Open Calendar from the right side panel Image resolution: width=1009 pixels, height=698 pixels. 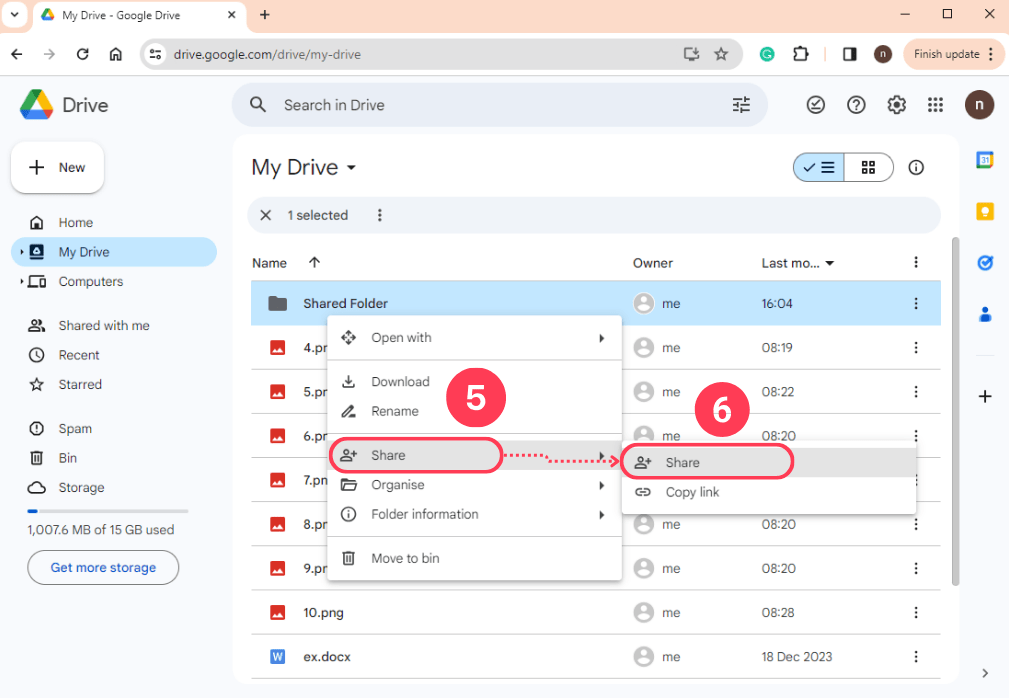(x=985, y=159)
